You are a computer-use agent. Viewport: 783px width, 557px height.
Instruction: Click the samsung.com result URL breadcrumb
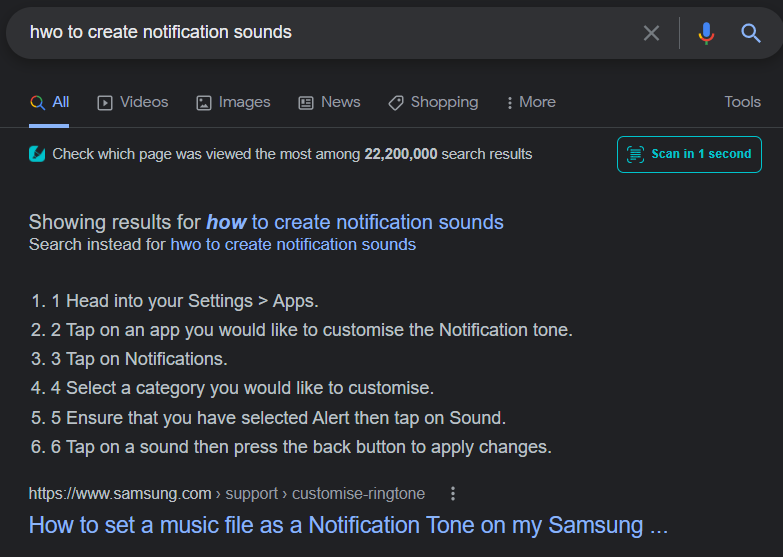tap(226, 493)
